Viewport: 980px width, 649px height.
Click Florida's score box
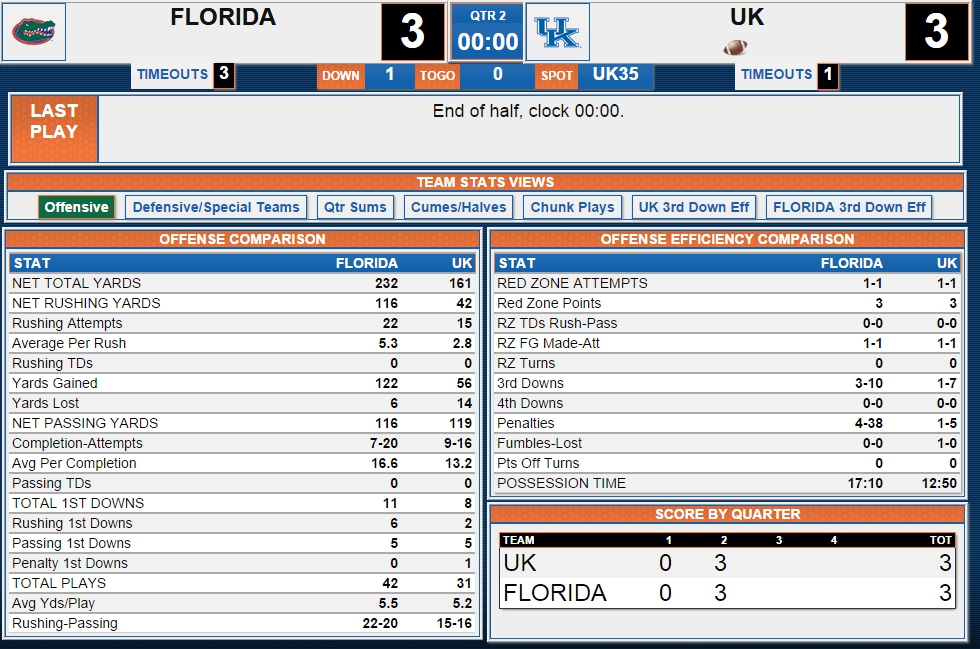(x=412, y=31)
